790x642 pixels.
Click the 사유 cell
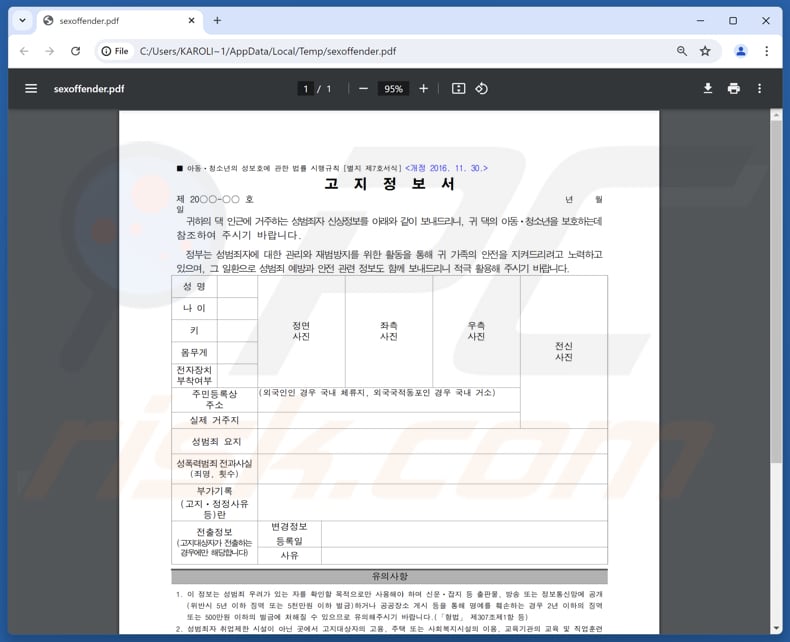[x=290, y=555]
